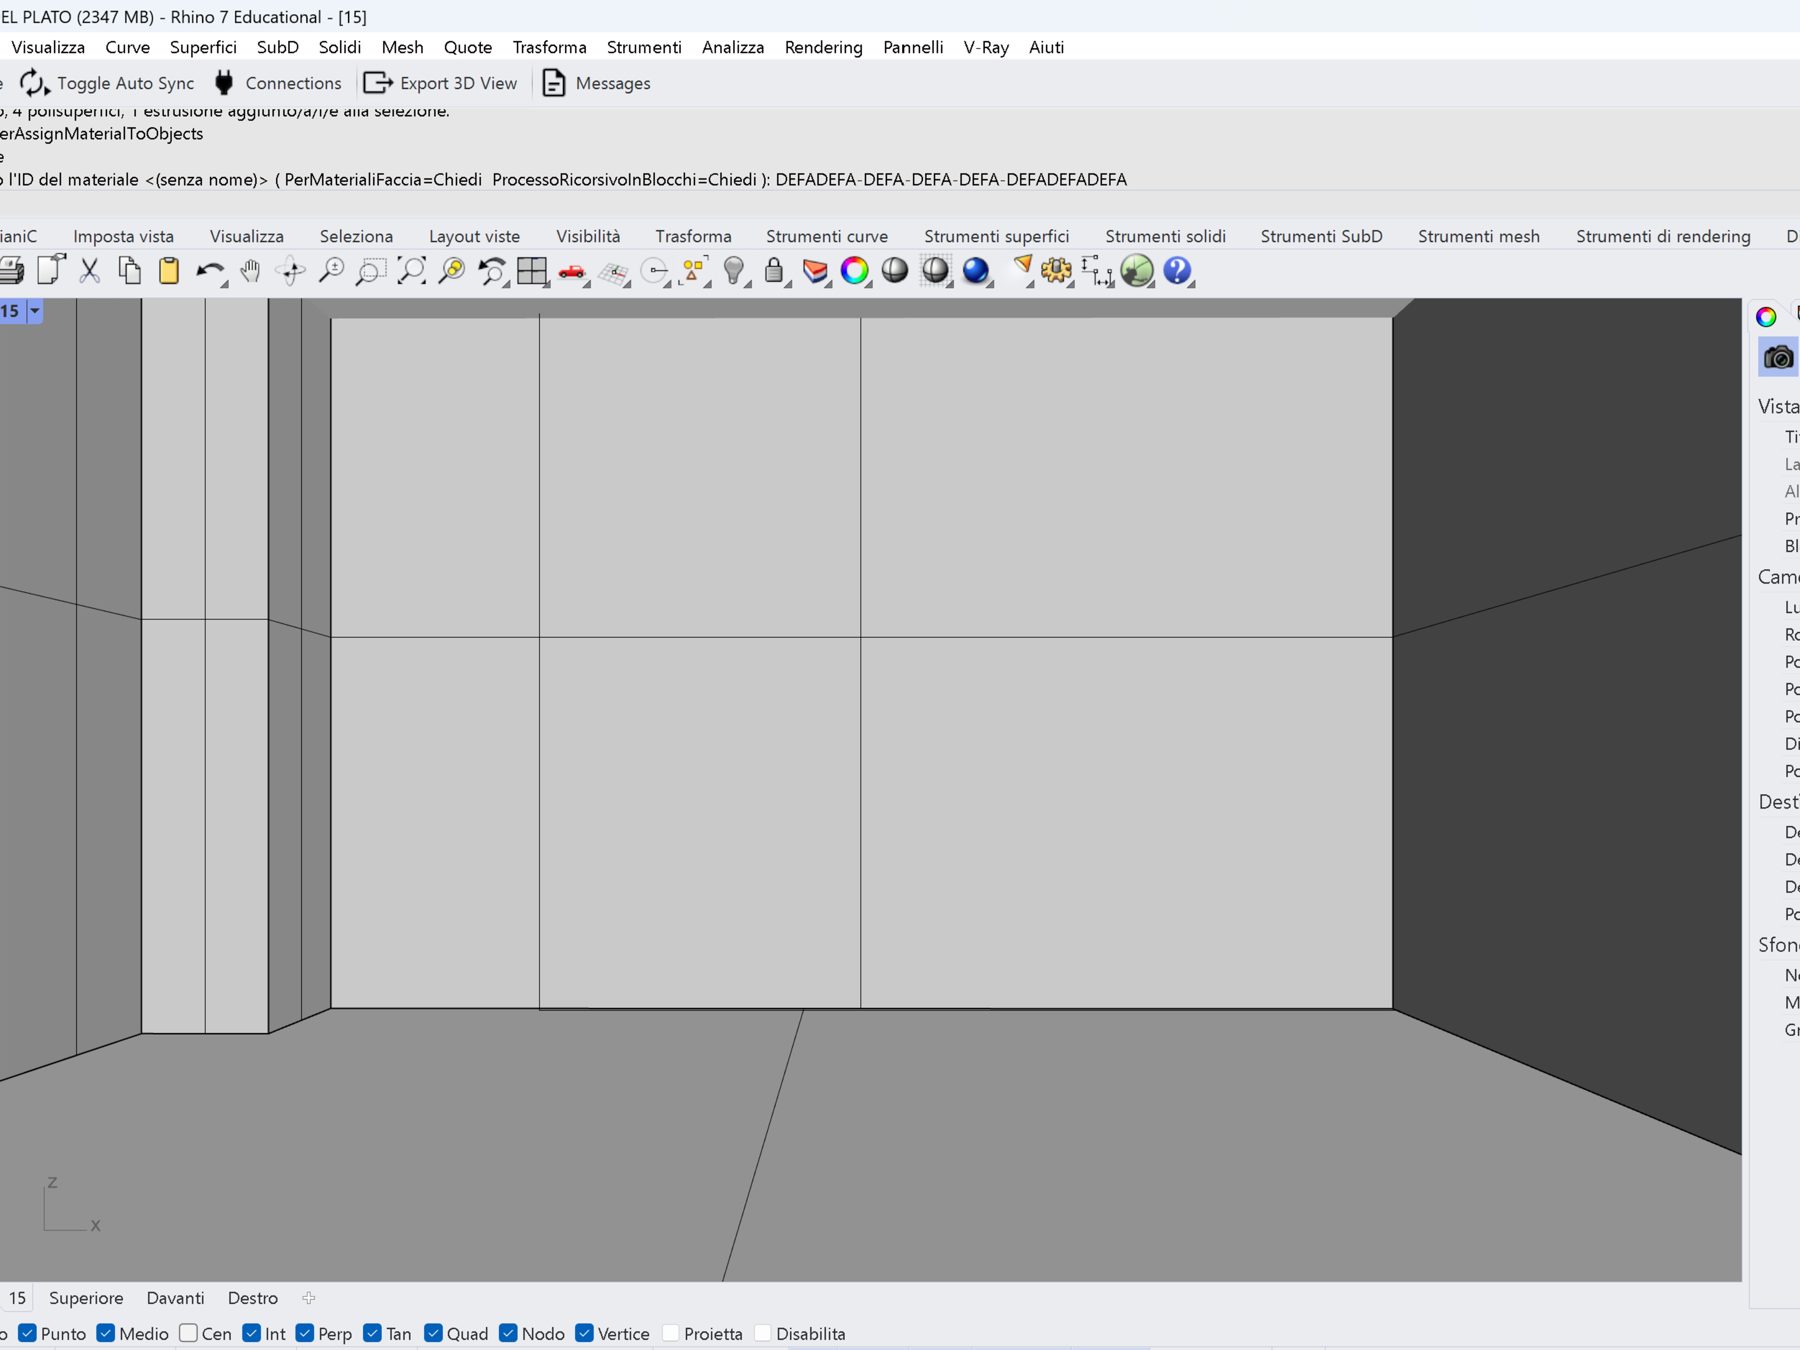The height and width of the screenshot is (1350, 1800).
Task: Select the Pan hand tool
Action: pyautogui.click(x=250, y=271)
